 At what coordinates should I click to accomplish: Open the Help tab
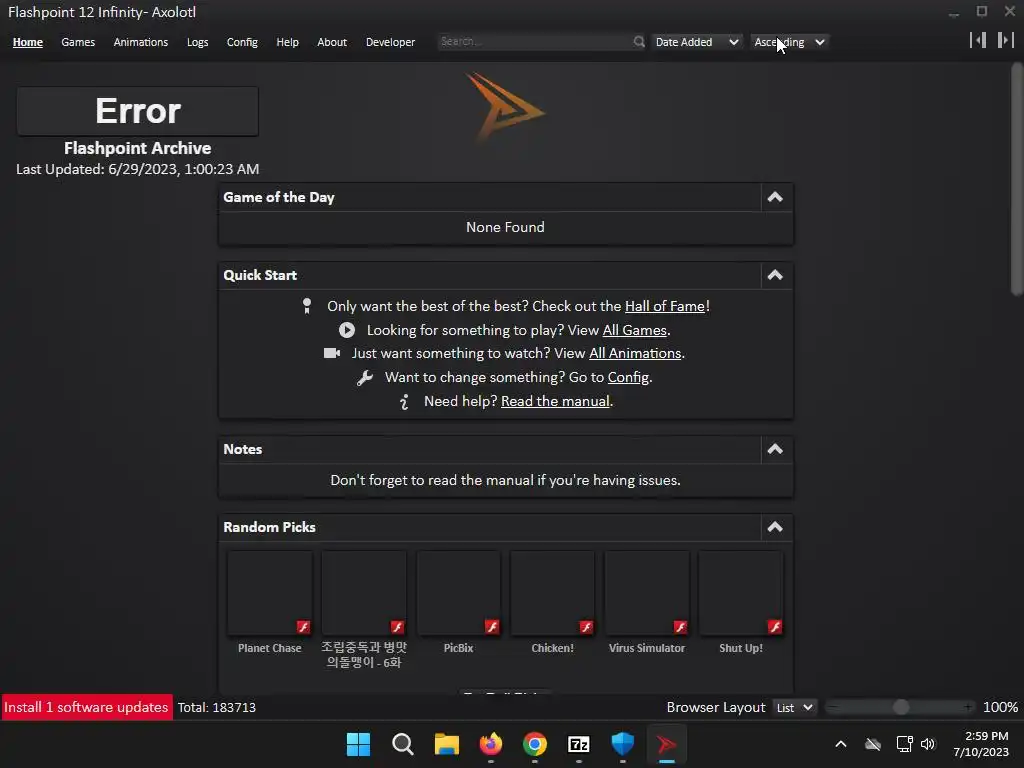[x=287, y=42]
